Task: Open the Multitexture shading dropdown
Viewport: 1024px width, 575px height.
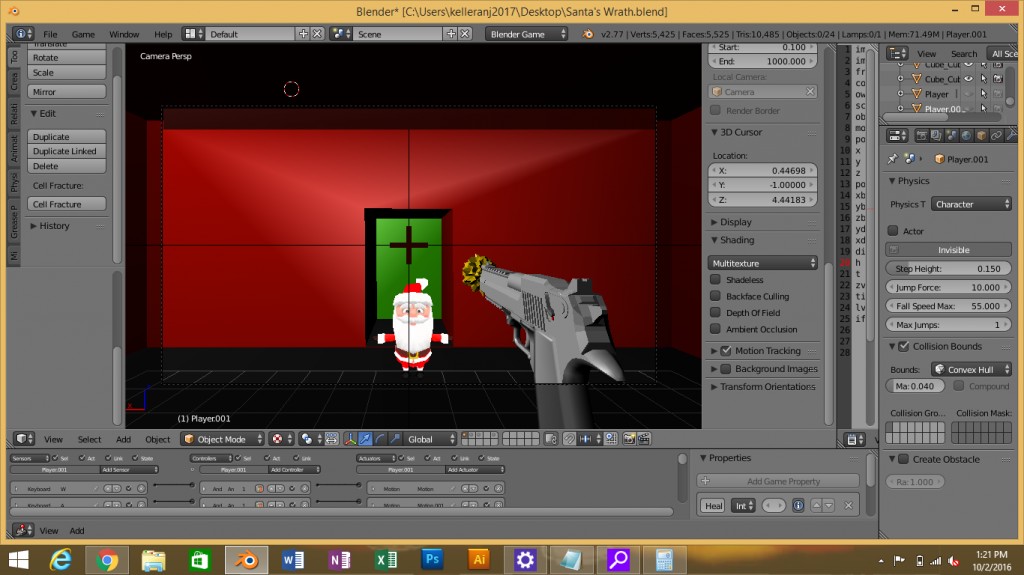Action: tap(763, 263)
